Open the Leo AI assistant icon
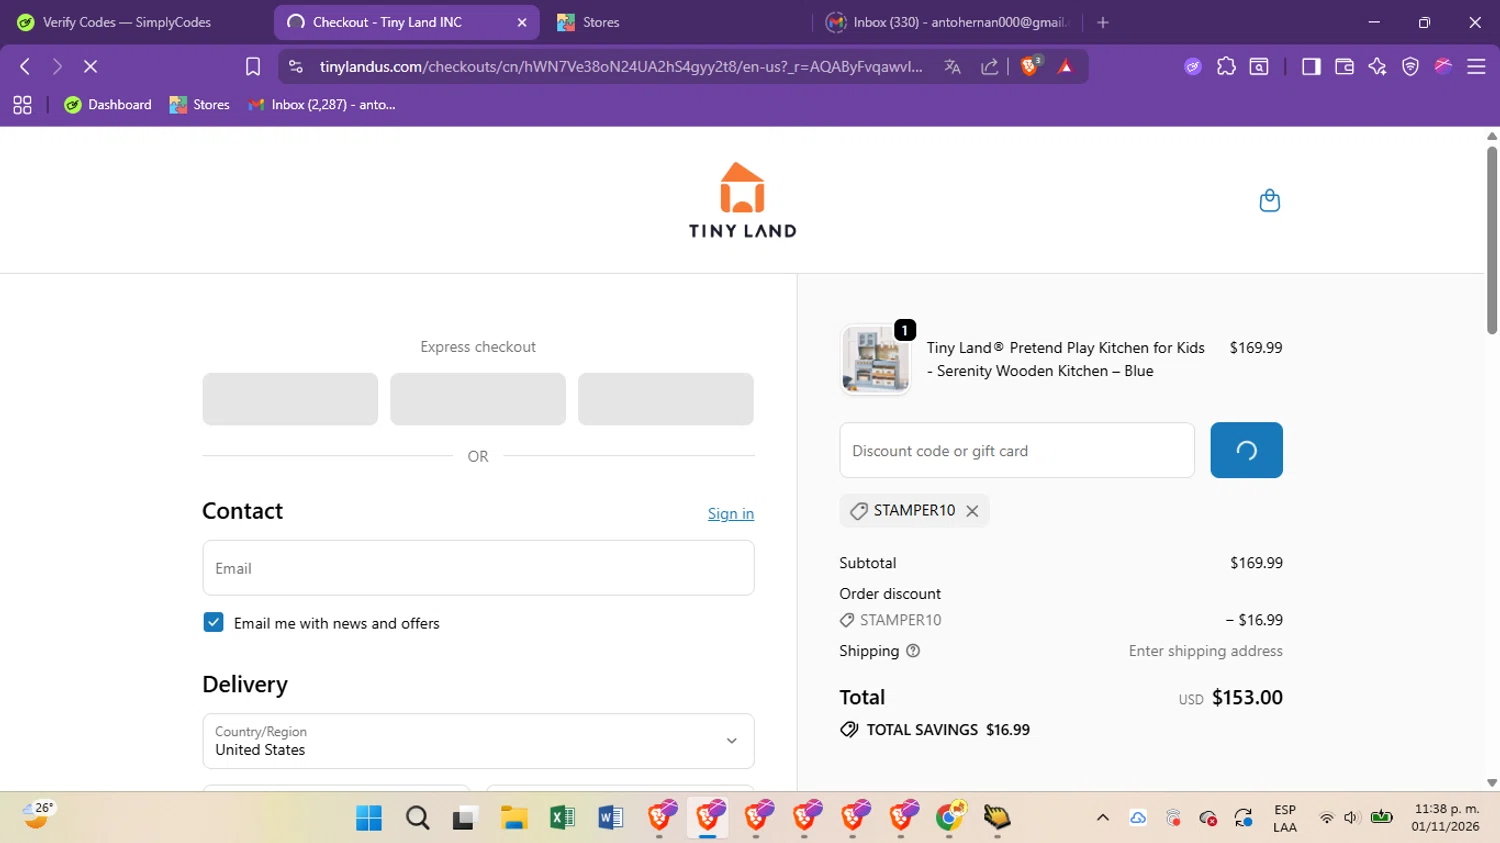Image resolution: width=1500 pixels, height=843 pixels. (x=1377, y=66)
